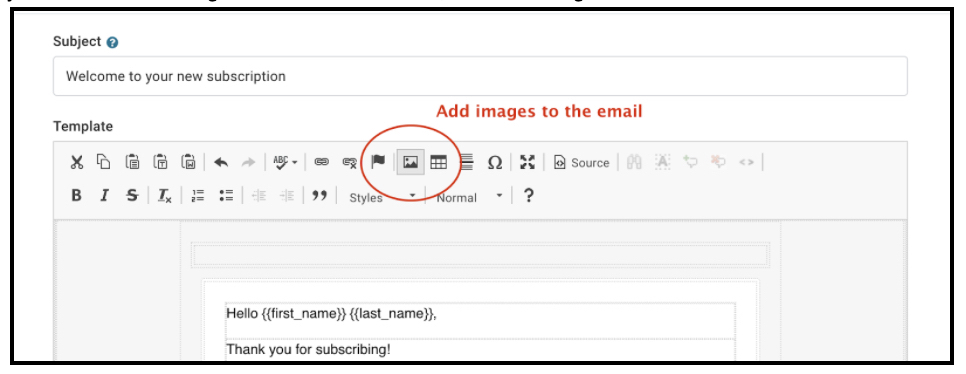Screen dimensions: 966x374
Task: Click the Find binoculars icon
Action: pos(635,163)
